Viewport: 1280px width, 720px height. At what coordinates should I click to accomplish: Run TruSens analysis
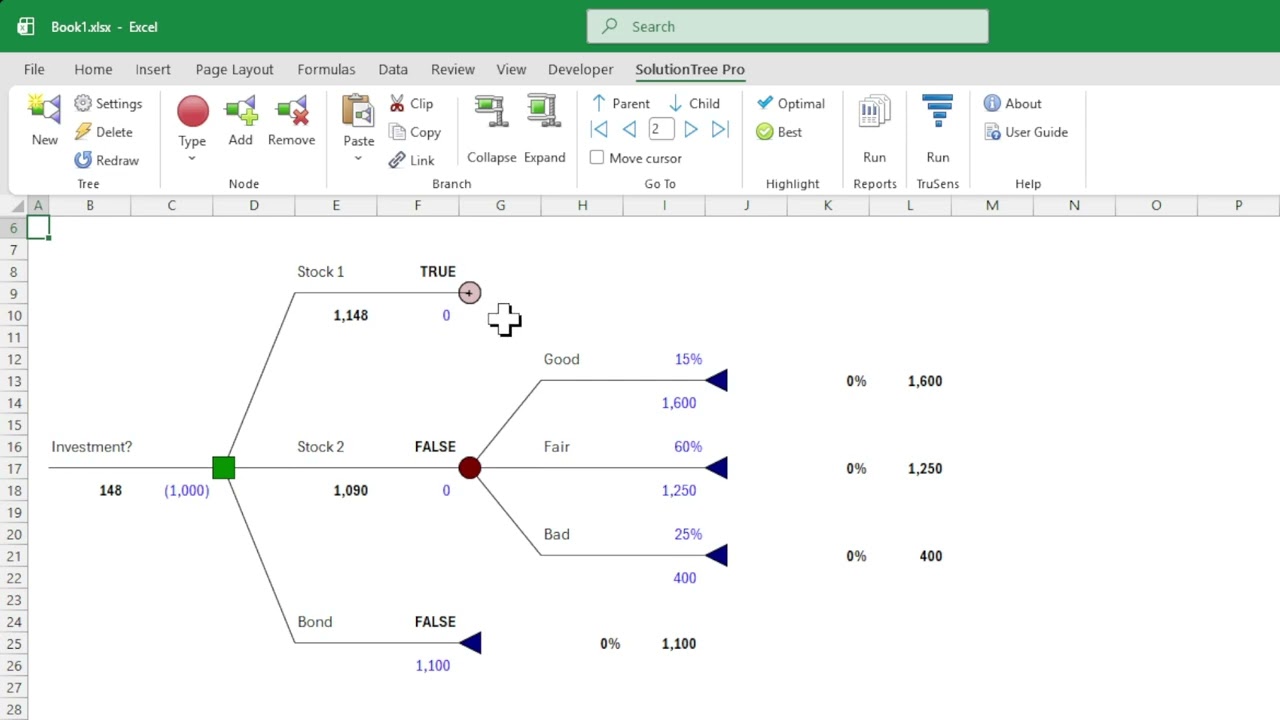[938, 129]
